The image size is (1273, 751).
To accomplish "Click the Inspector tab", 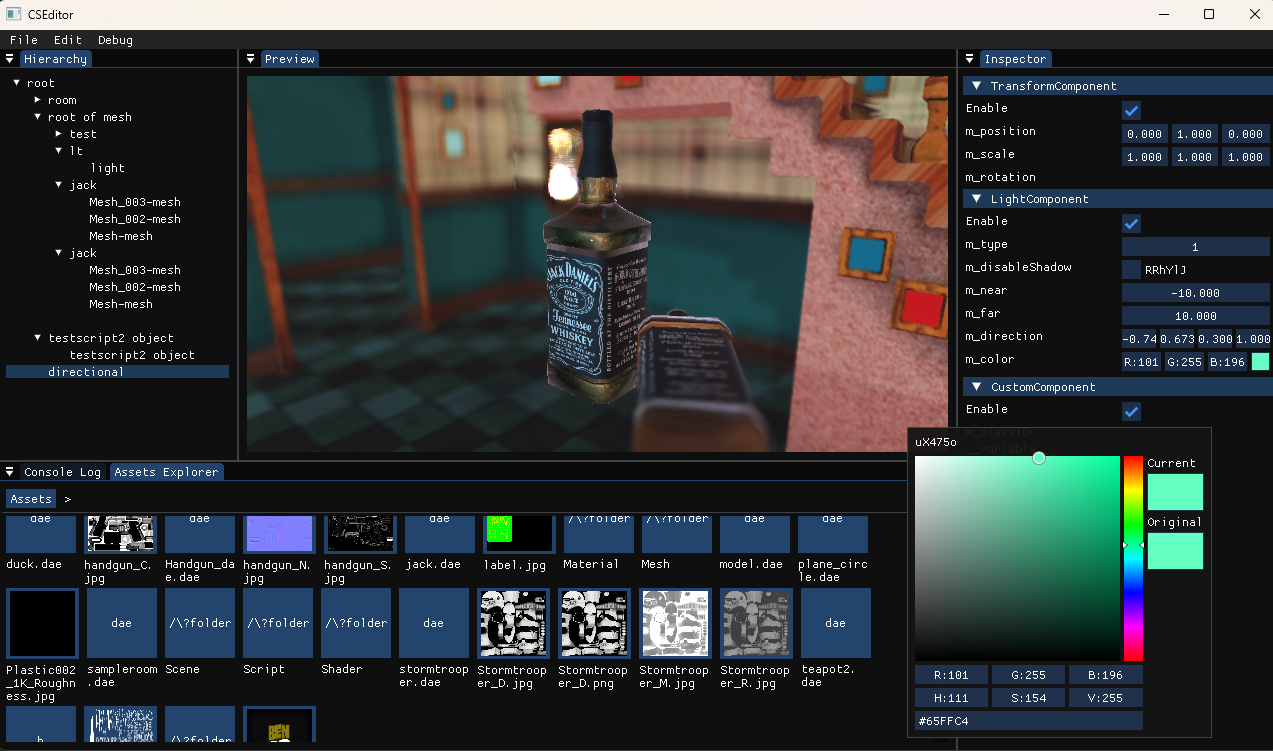I will pyautogui.click(x=1015, y=59).
